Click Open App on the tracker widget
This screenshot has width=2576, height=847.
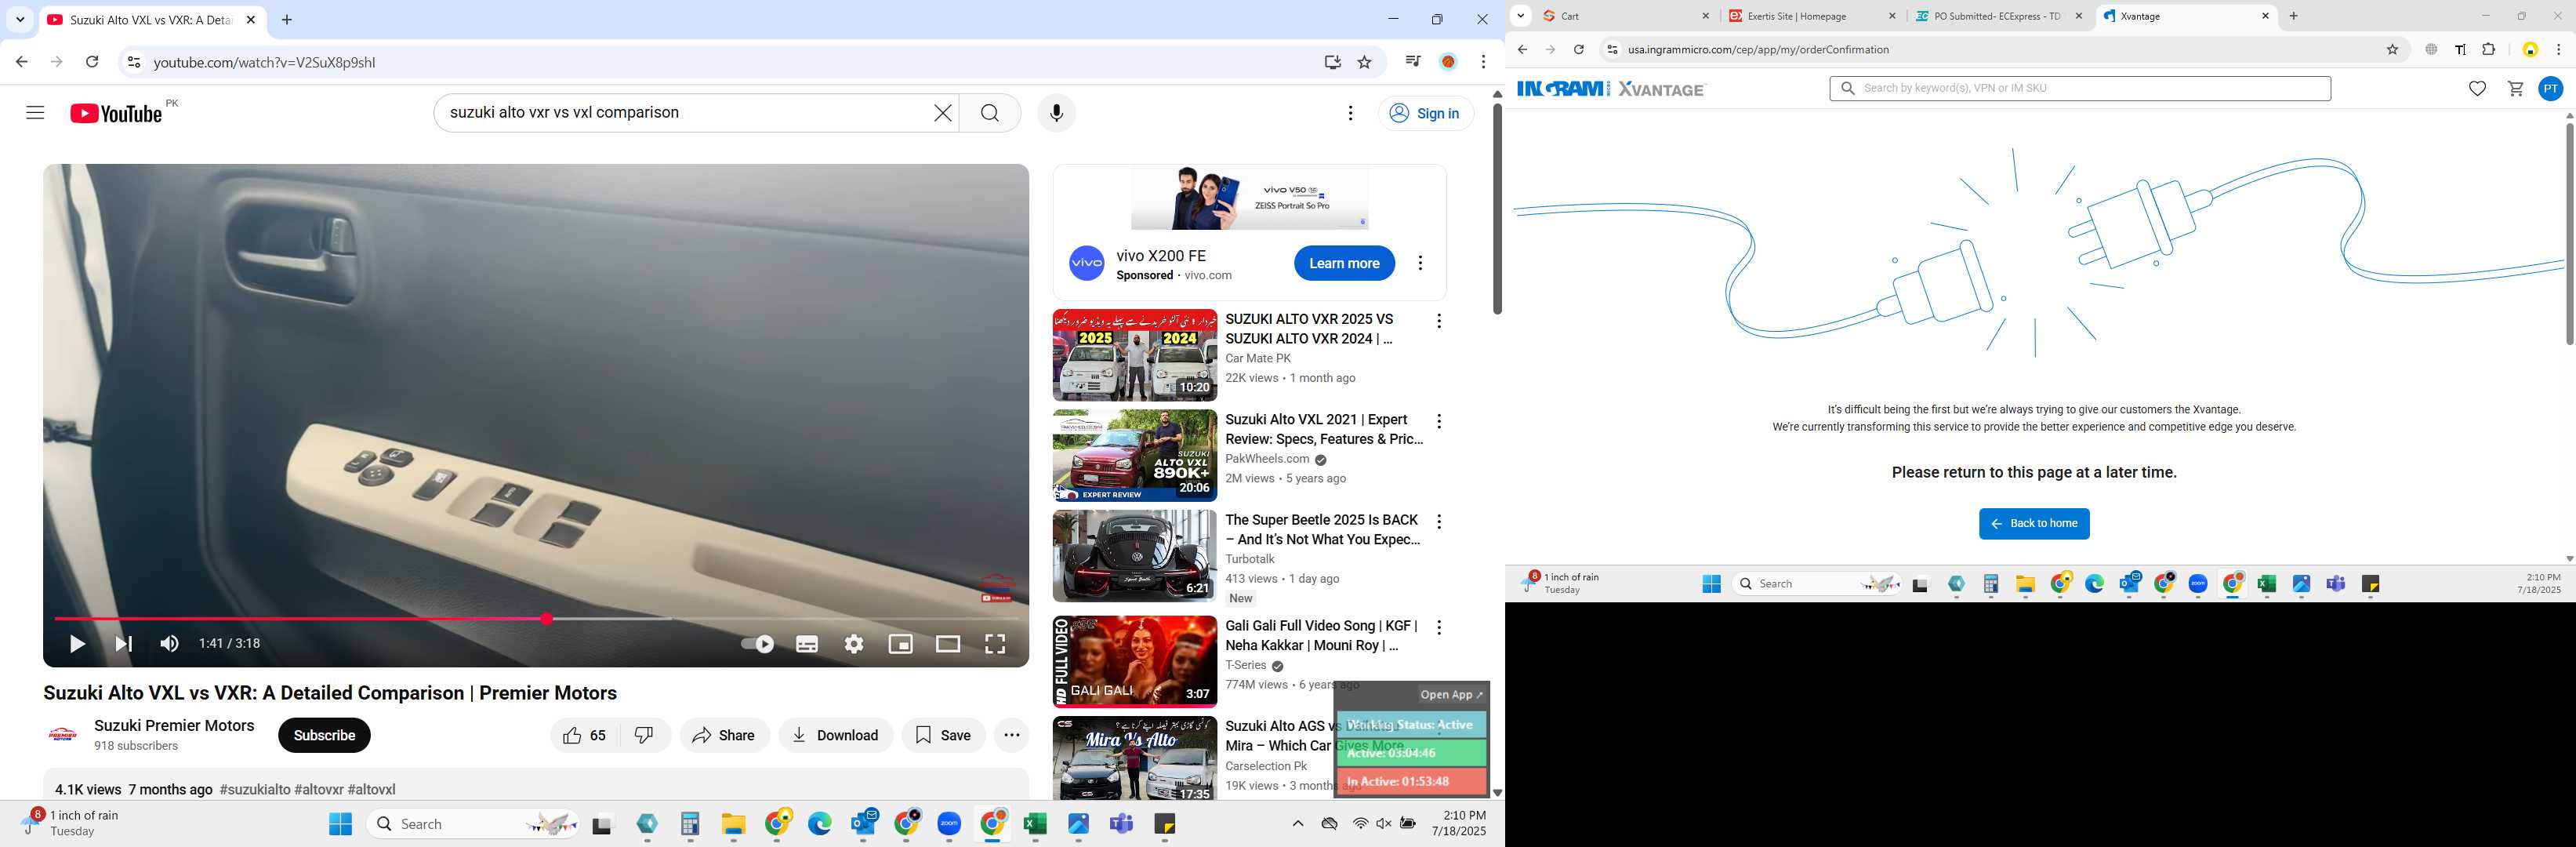(1452, 695)
